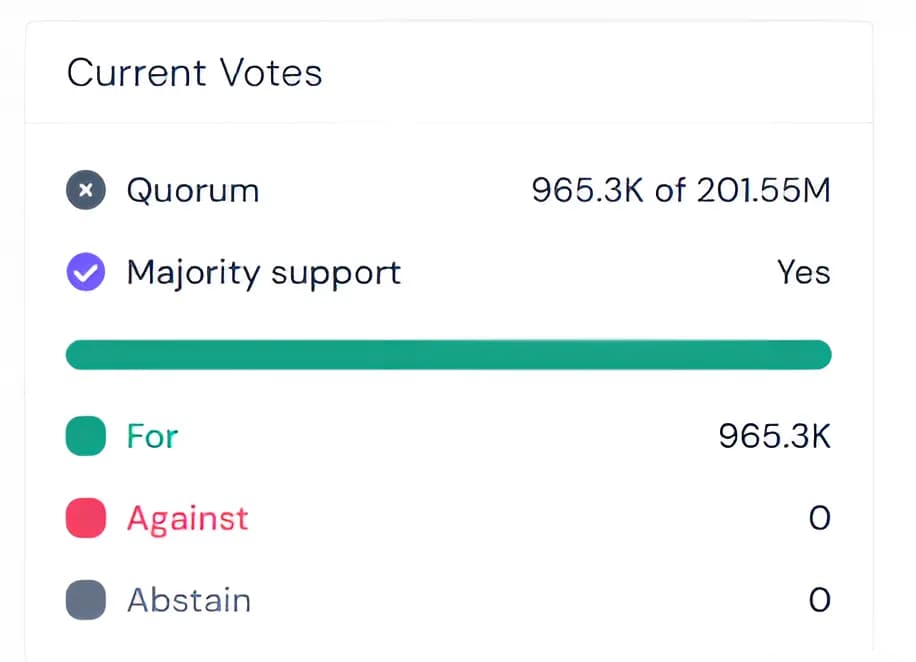The height and width of the screenshot is (662, 916).
Task: Click the 965.3K of 201.55M quorum value
Action: (680, 190)
